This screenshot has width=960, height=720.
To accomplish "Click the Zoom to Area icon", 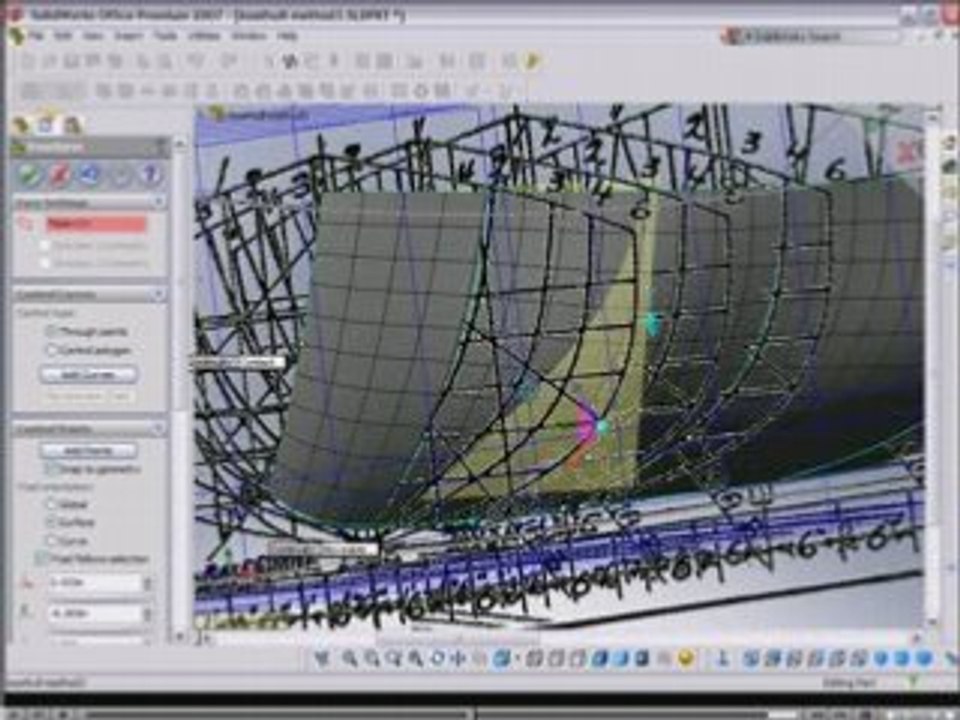I will click(372, 659).
